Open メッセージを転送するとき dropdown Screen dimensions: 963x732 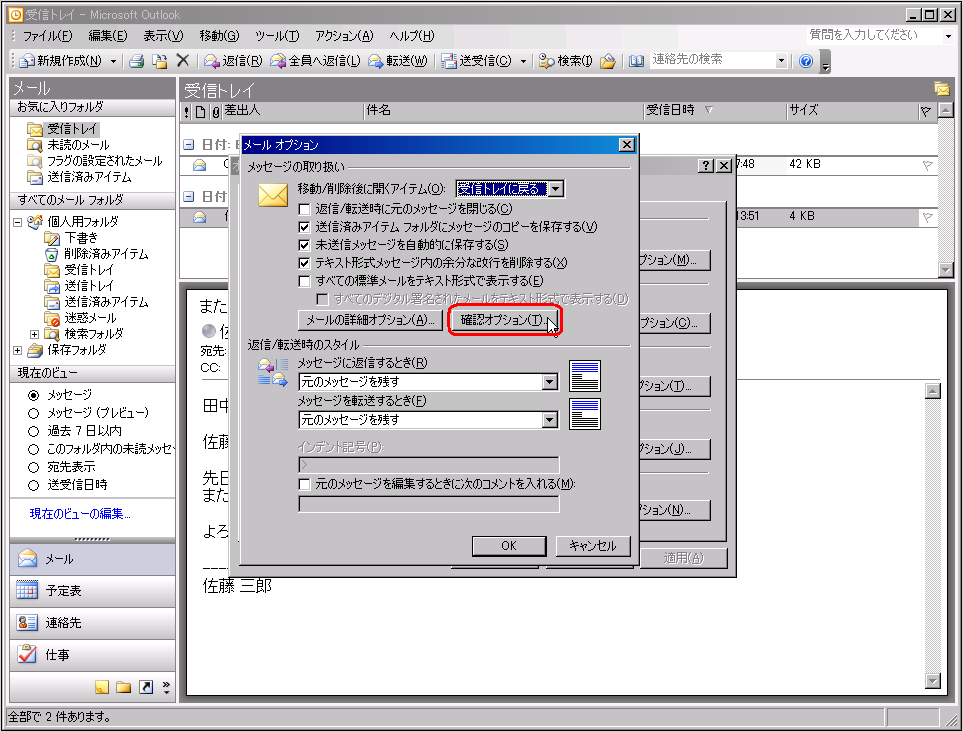[550, 420]
